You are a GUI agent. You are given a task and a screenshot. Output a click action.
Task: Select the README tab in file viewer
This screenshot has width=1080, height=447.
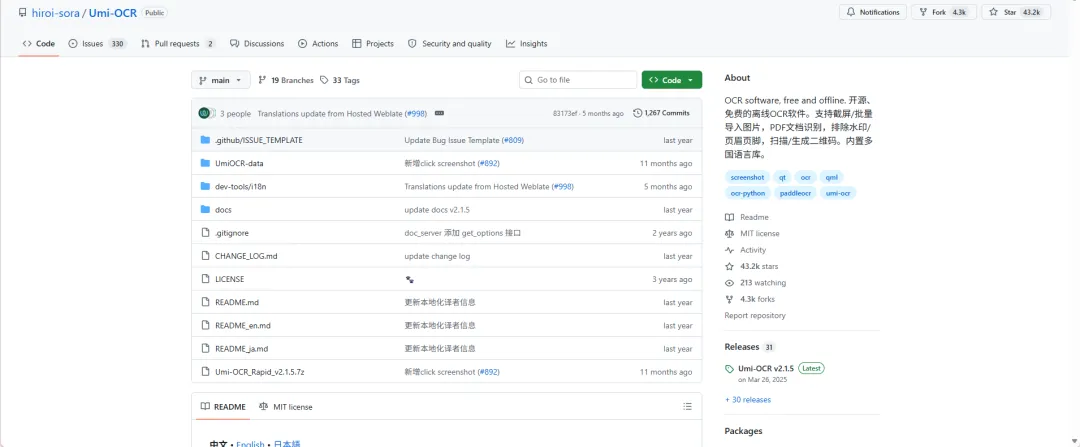pos(222,407)
